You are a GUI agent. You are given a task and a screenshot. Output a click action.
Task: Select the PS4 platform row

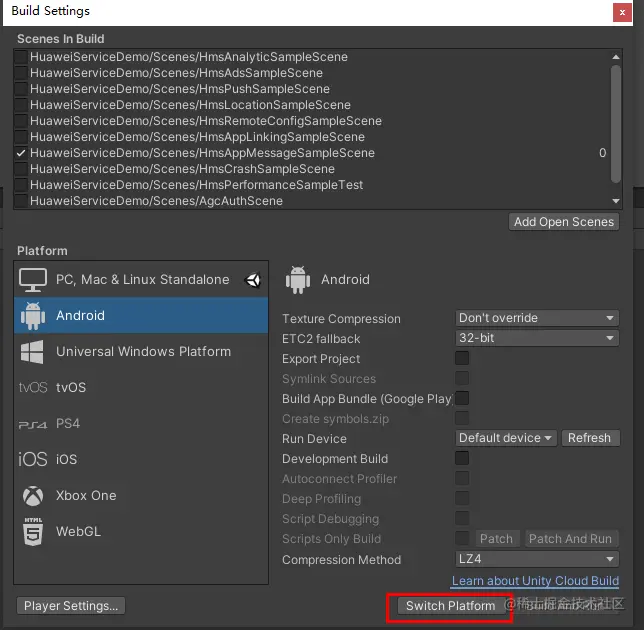click(141, 423)
